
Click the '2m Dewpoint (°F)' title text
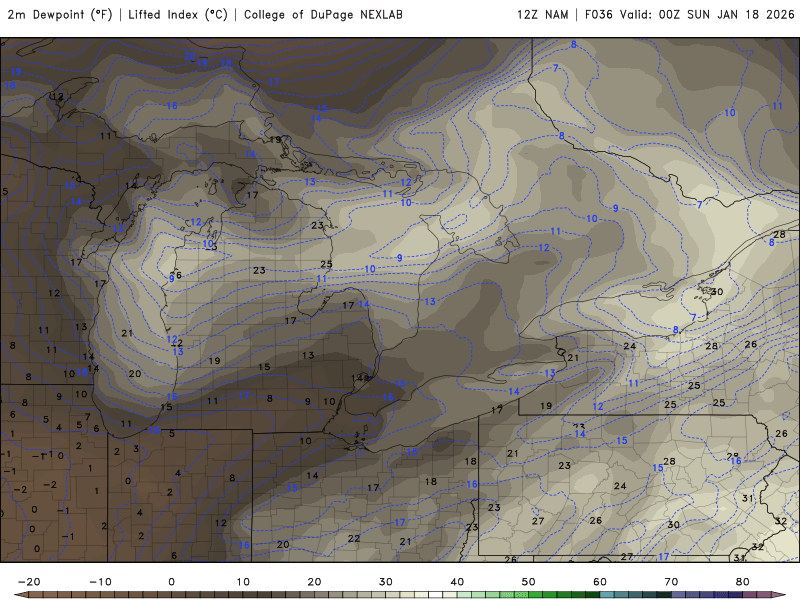[x=60, y=15]
